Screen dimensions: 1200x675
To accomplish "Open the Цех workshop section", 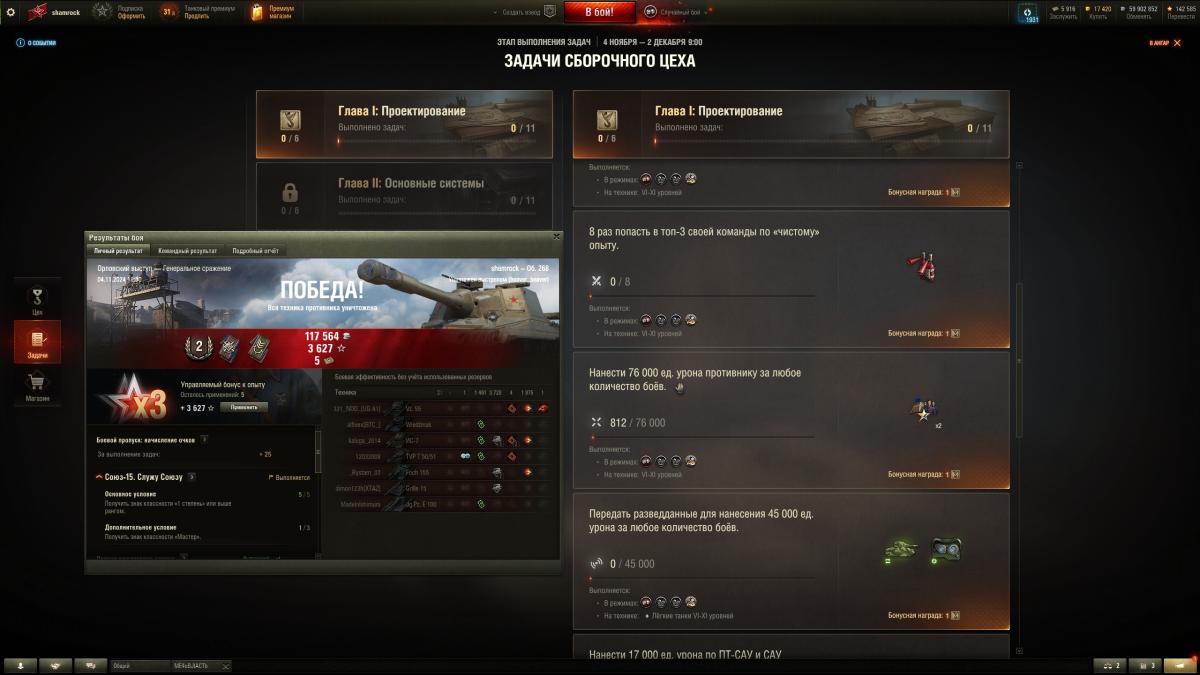I will 37,298.
